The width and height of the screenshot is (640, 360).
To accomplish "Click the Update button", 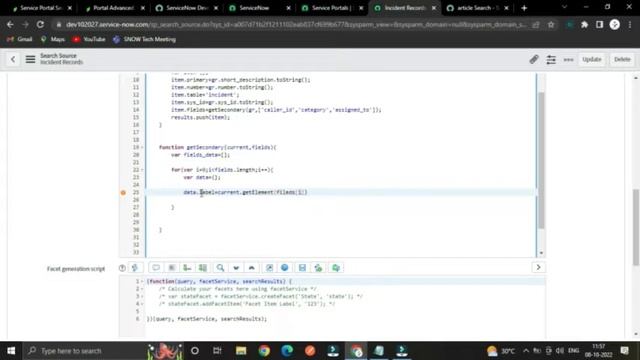I will [x=592, y=59].
